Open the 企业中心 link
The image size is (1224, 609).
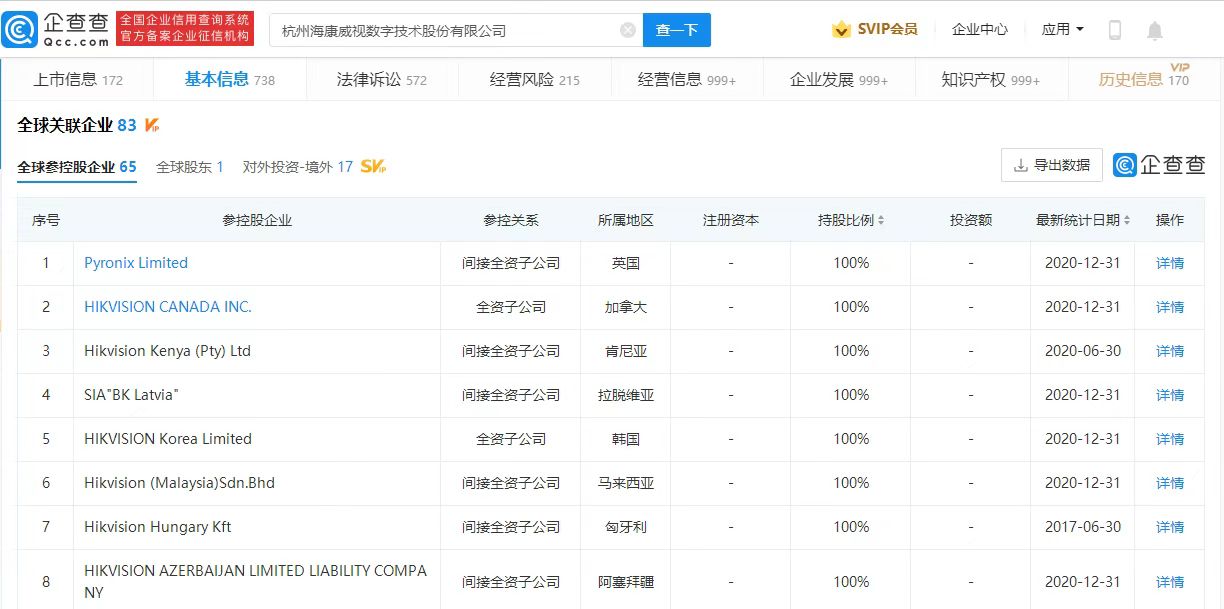(980, 30)
